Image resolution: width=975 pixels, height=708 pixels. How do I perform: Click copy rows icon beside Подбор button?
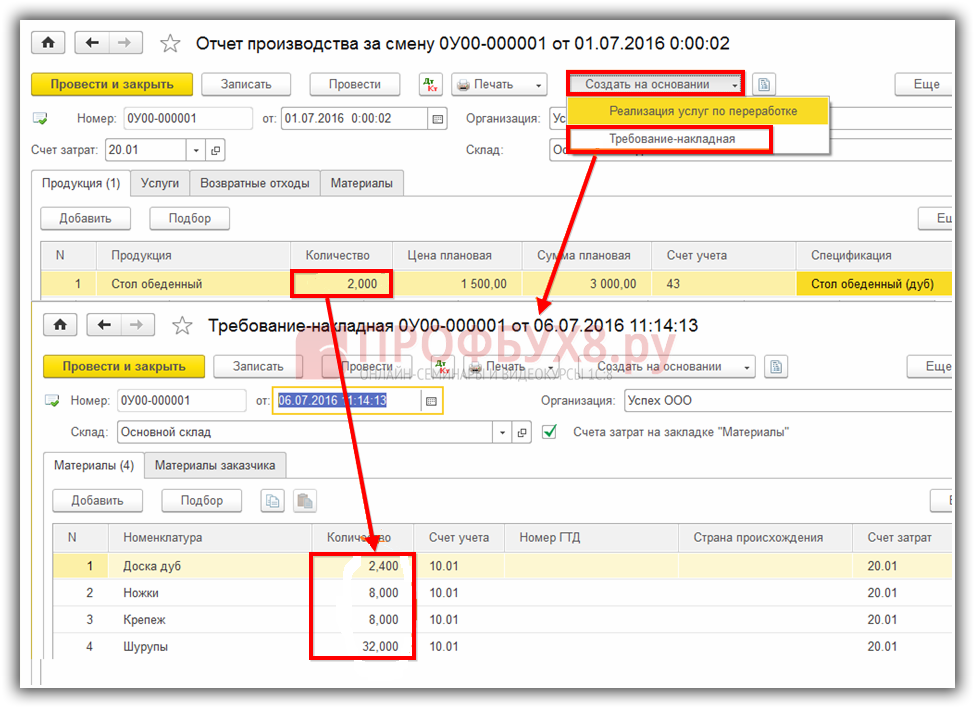[x=273, y=501]
